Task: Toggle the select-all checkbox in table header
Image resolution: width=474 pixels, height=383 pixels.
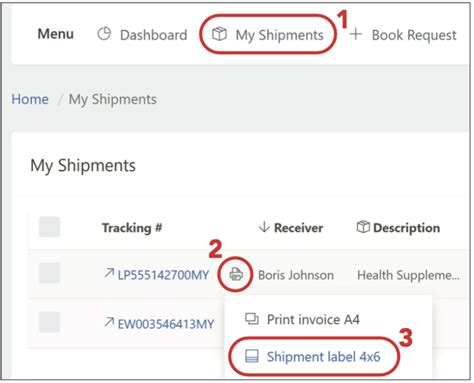Action: click(x=49, y=227)
